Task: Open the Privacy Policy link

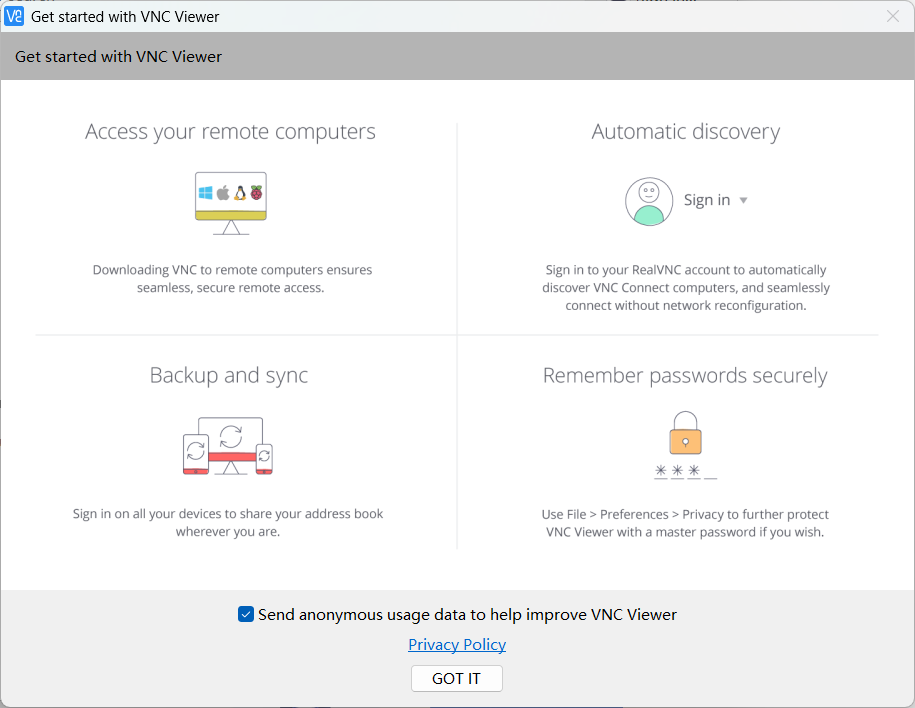Action: [457, 644]
